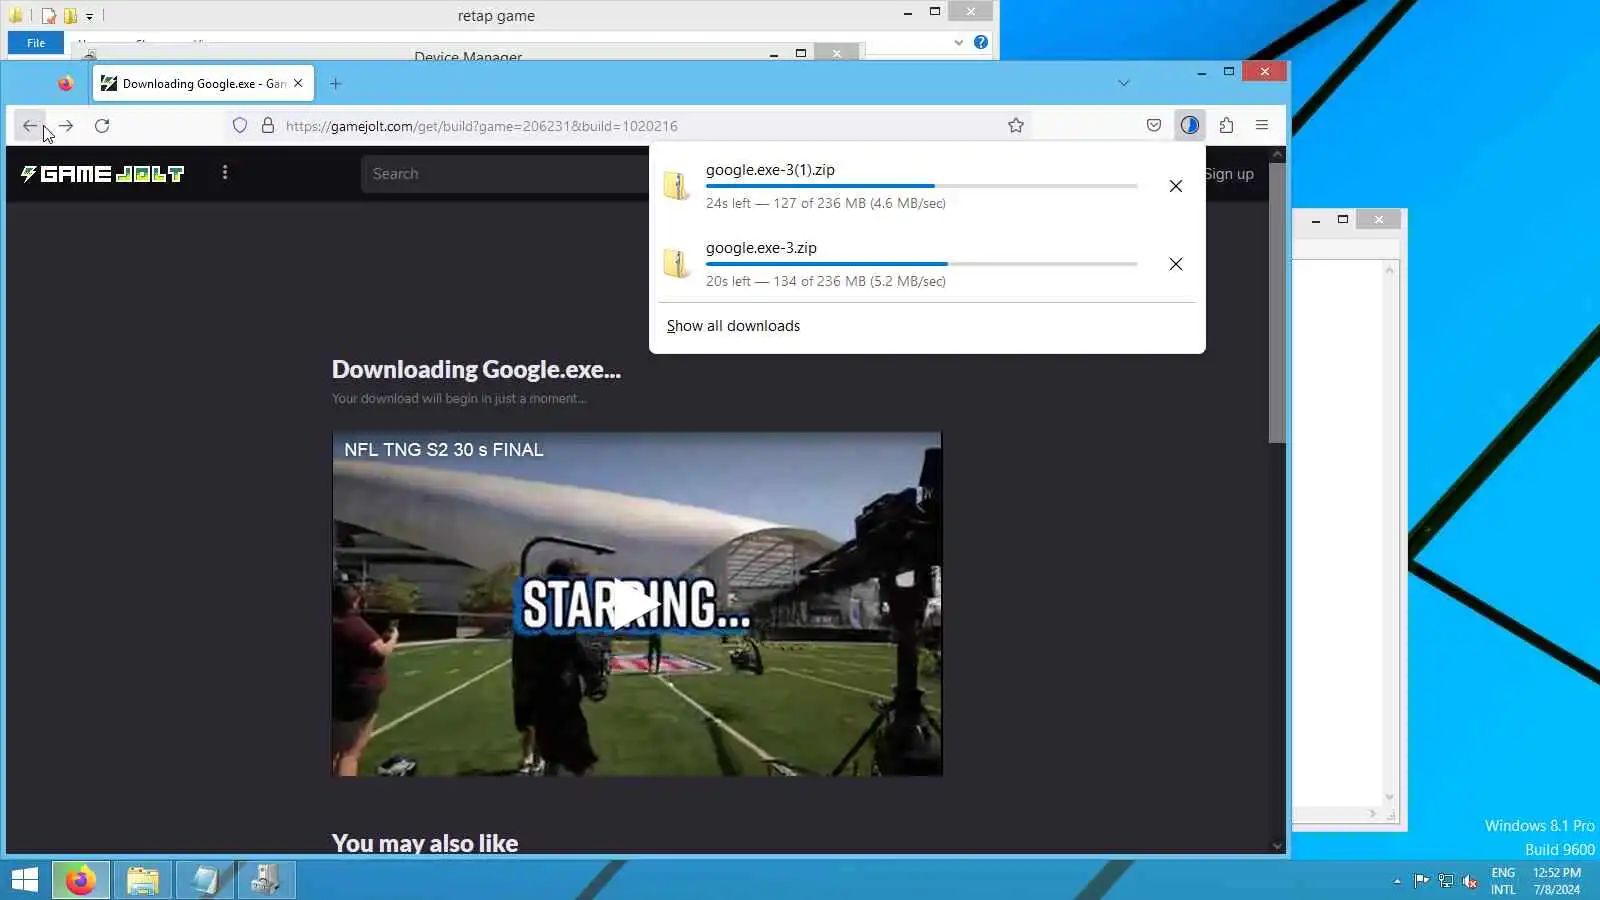Click the Help icon in retap game window
The height and width of the screenshot is (900, 1600).
pyautogui.click(x=981, y=42)
